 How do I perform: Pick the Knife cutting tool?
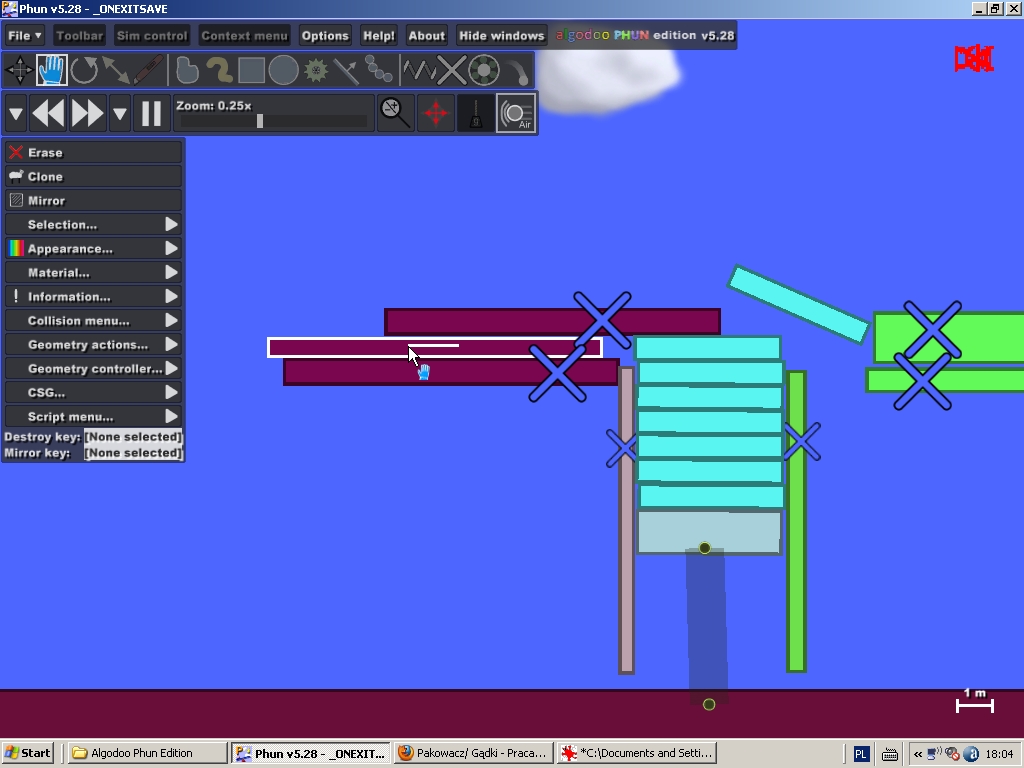tap(148, 70)
